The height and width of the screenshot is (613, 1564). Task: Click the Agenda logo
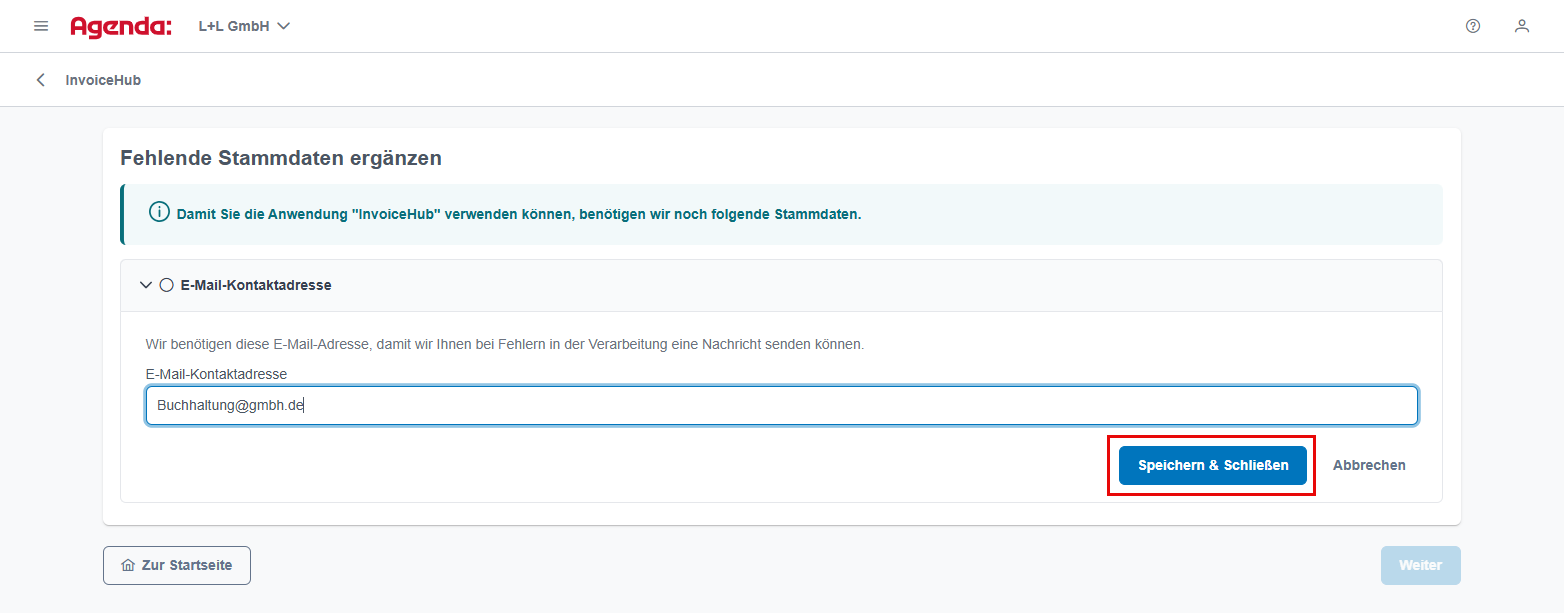(x=121, y=27)
